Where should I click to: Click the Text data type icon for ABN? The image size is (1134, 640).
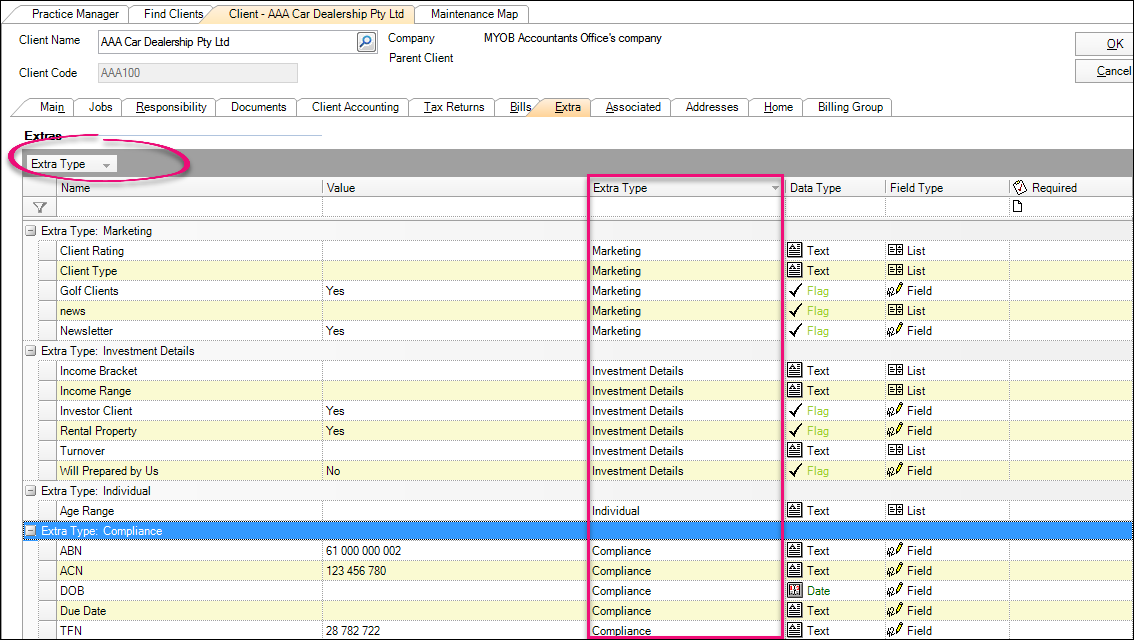796,551
